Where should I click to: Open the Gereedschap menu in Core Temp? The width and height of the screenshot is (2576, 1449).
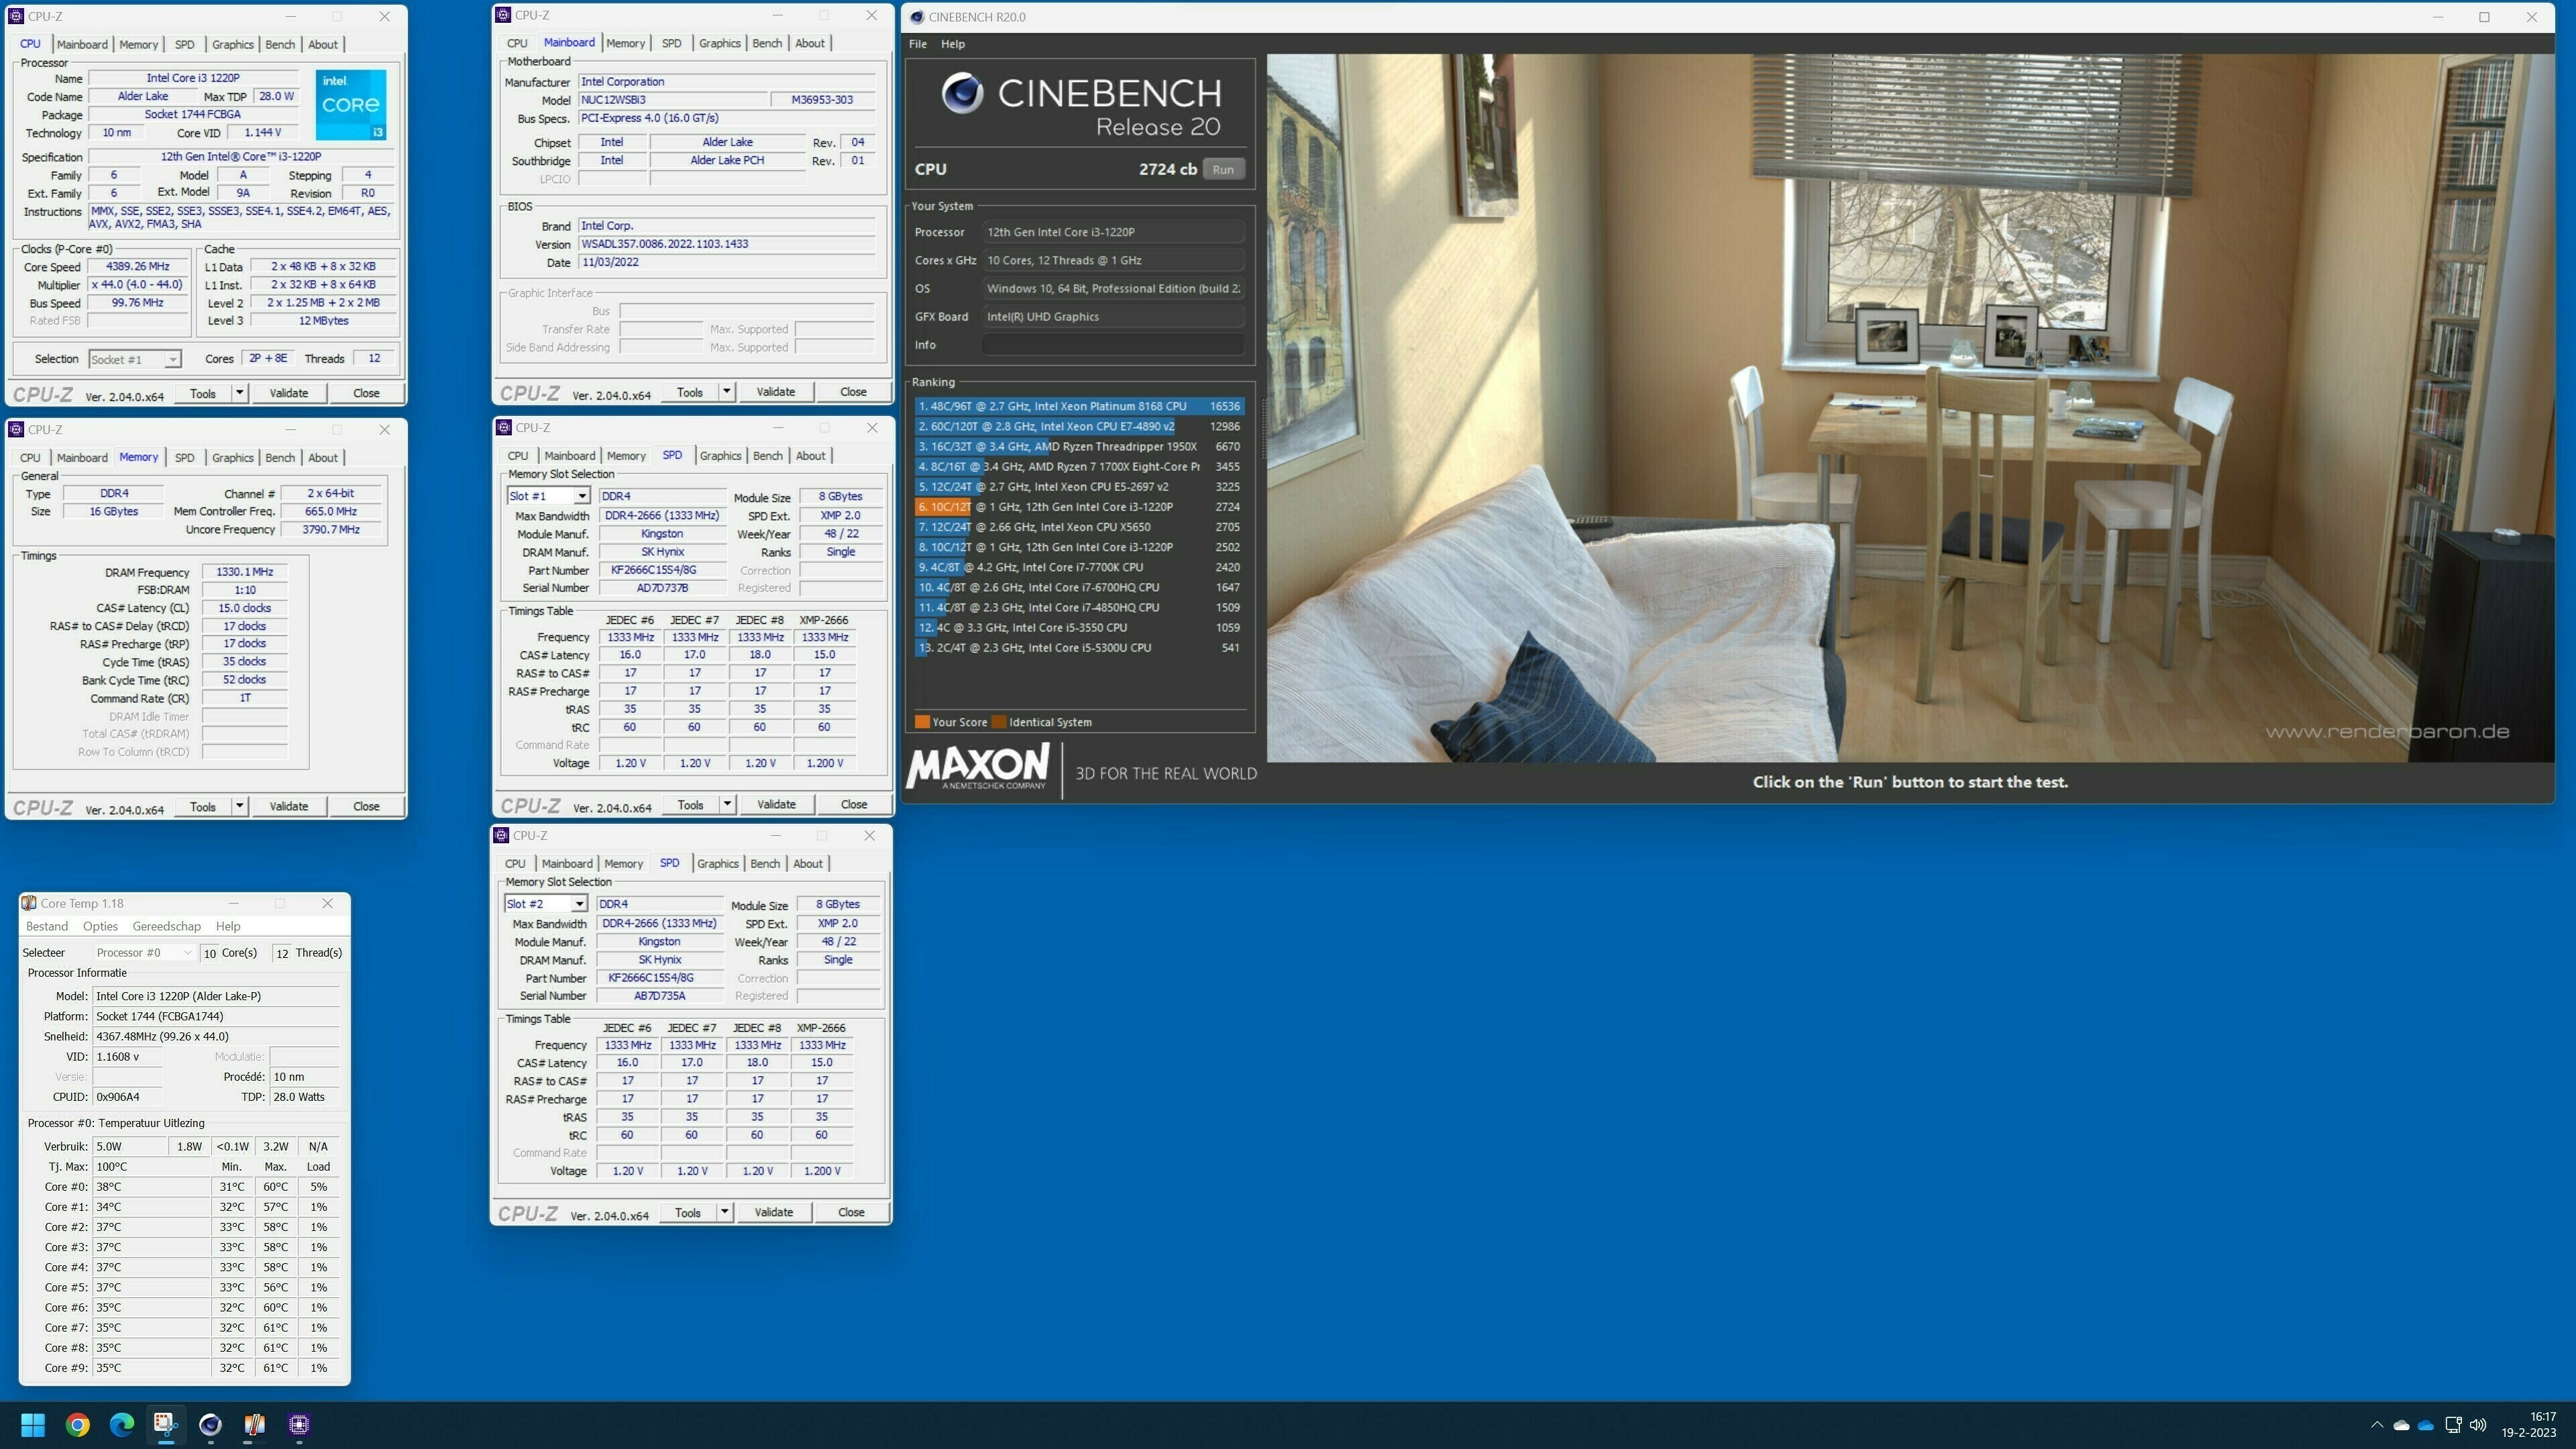click(x=166, y=926)
